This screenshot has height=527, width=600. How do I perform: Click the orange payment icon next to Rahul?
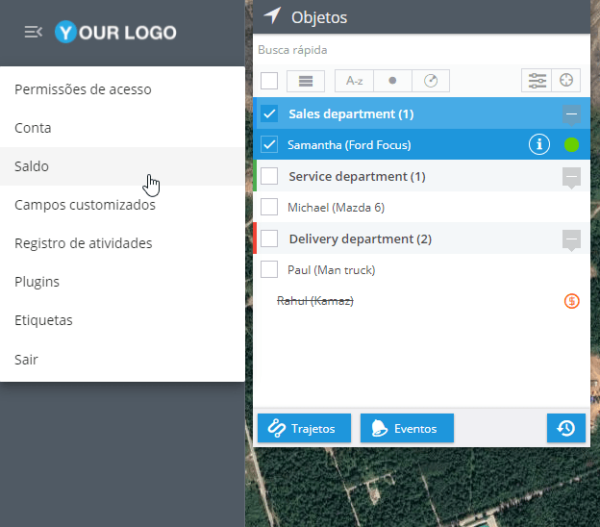572,301
